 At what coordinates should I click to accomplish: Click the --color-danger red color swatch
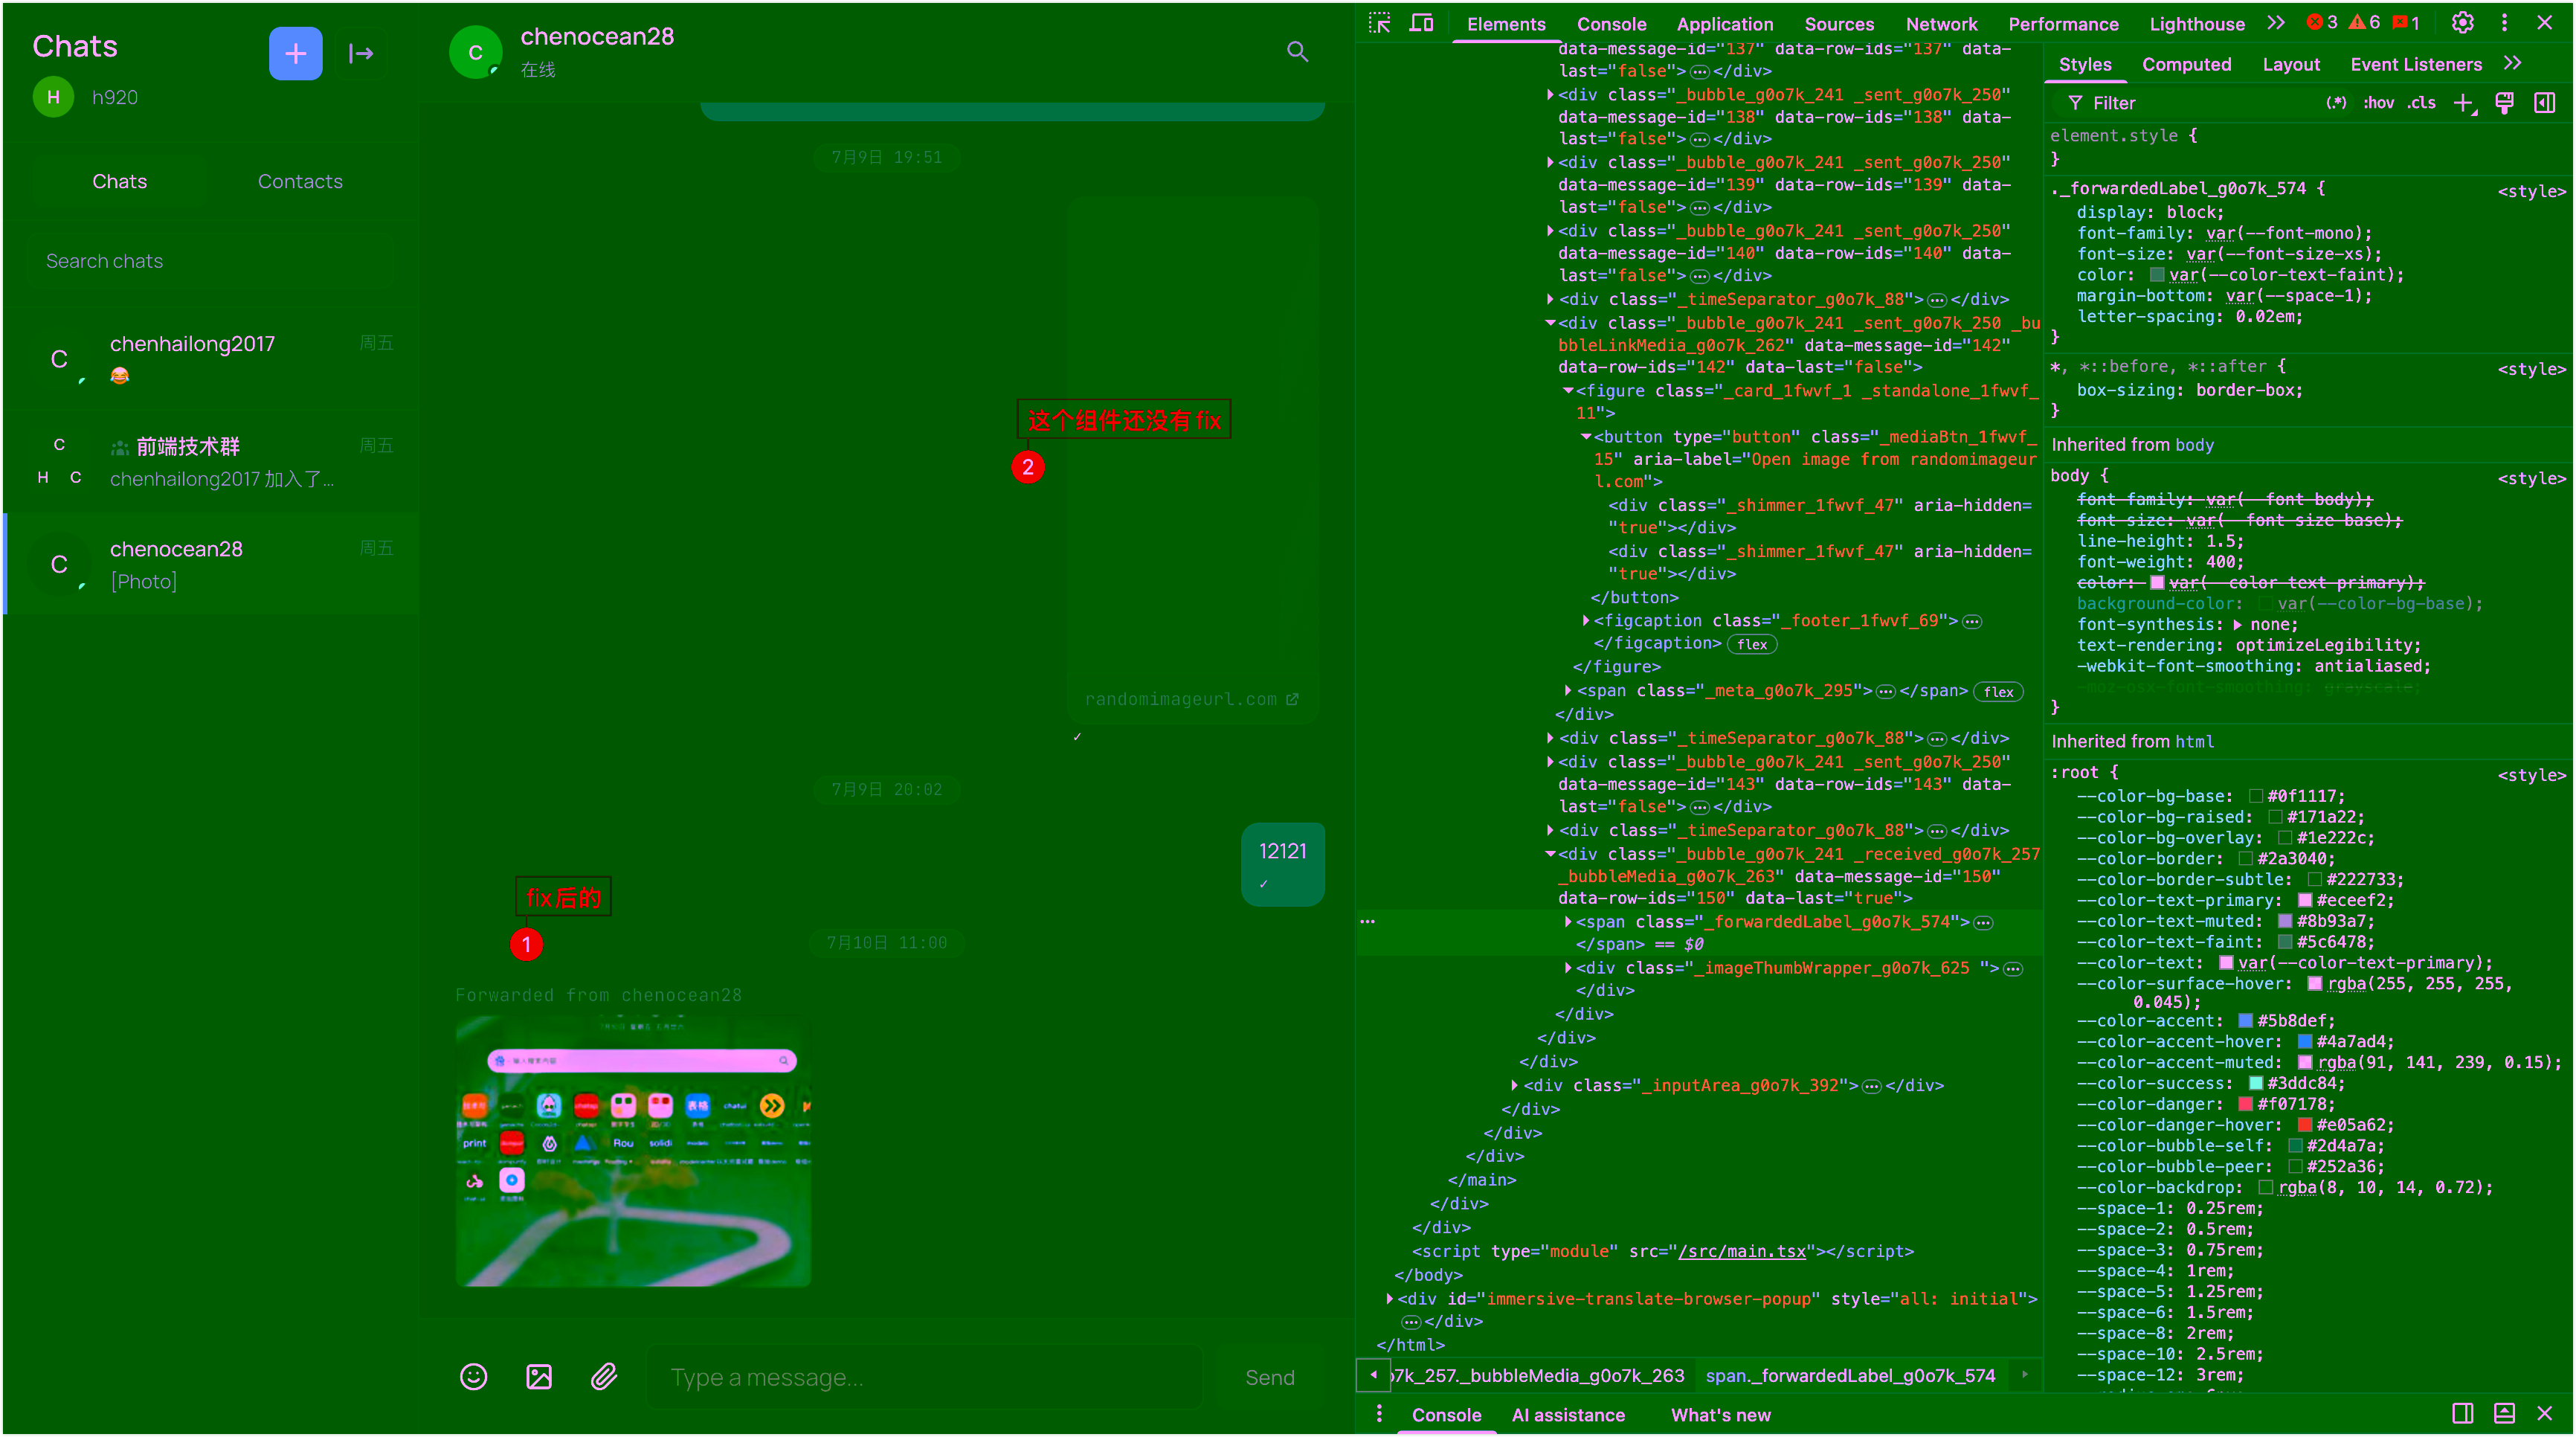2245,1105
